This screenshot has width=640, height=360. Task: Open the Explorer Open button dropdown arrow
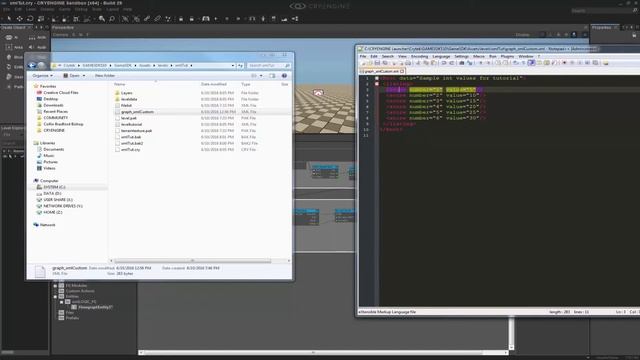click(x=84, y=76)
